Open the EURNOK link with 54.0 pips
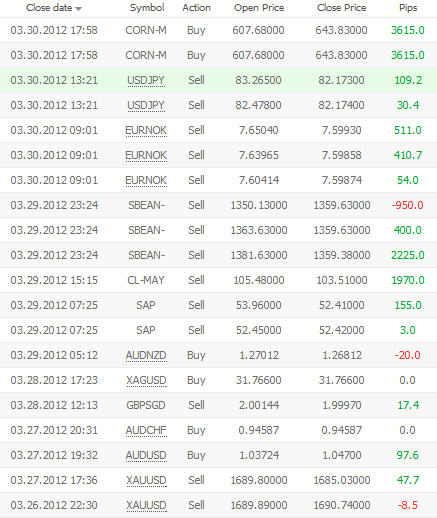 [x=146, y=180]
